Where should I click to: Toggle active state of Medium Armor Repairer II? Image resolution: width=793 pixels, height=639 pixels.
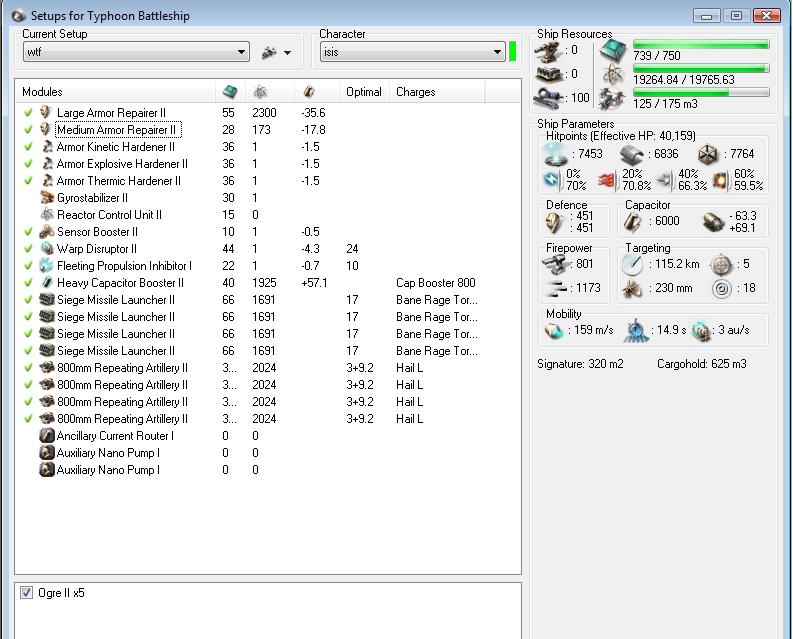click(28, 130)
